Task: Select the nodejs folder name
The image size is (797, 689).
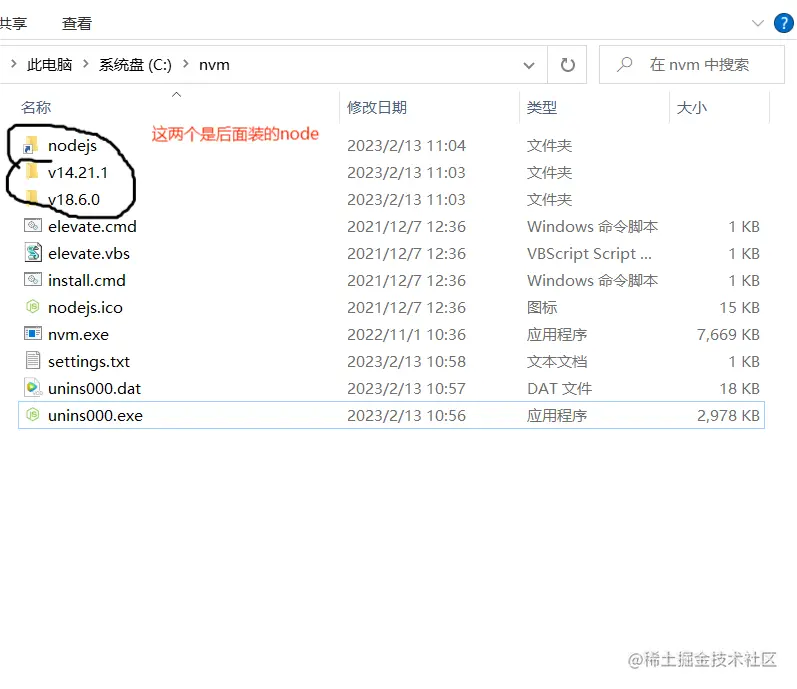Action: click(x=72, y=146)
